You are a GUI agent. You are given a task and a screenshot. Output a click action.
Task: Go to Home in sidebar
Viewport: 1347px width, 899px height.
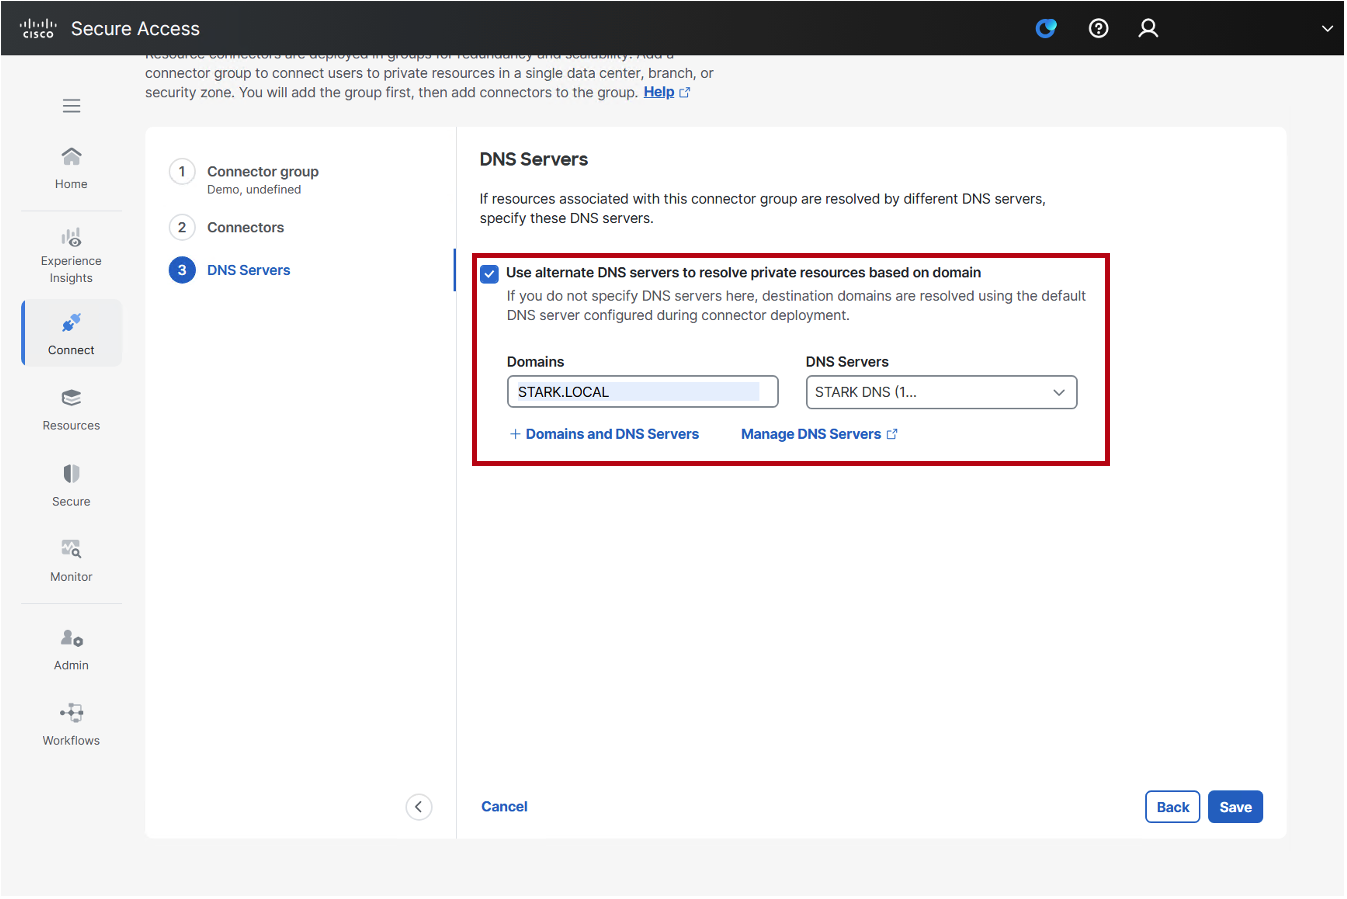[71, 168]
